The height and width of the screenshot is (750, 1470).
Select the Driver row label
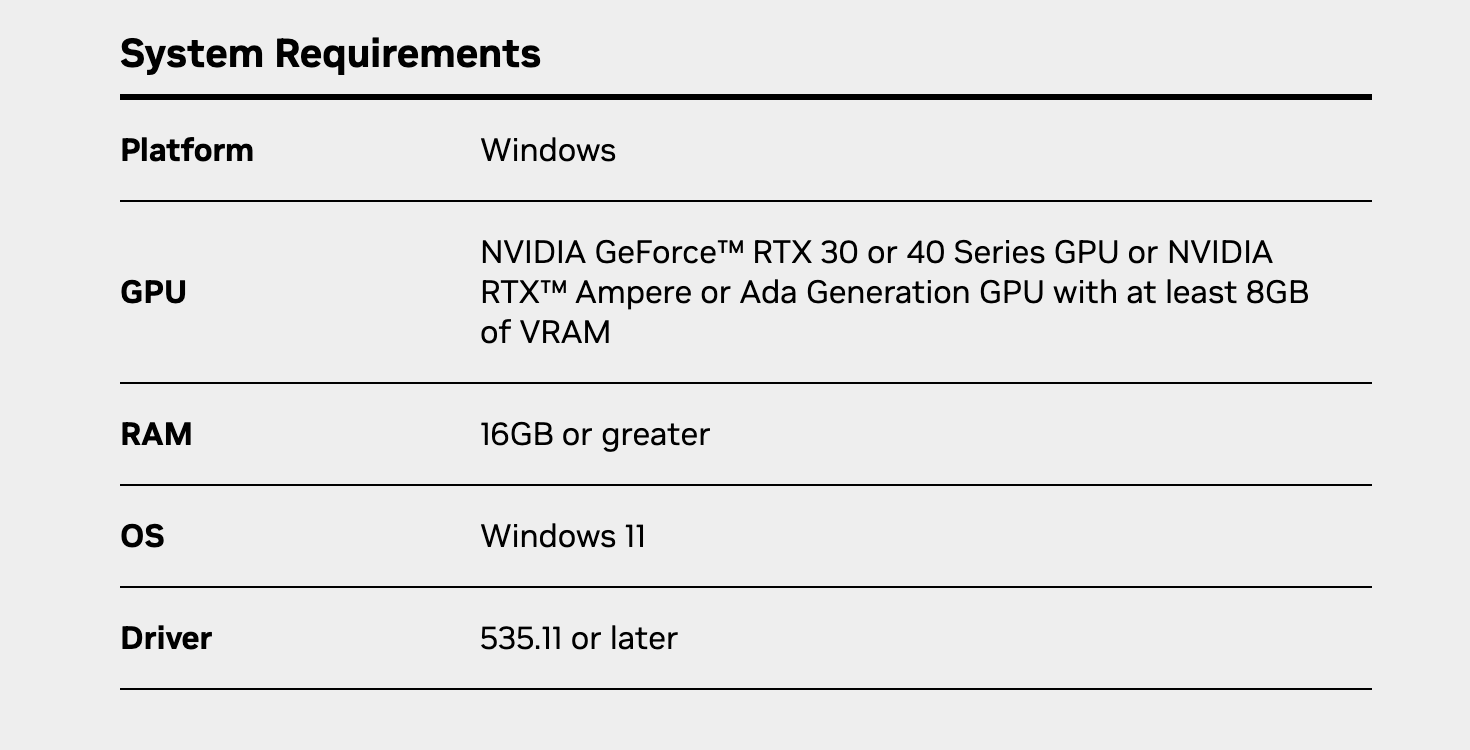click(166, 638)
